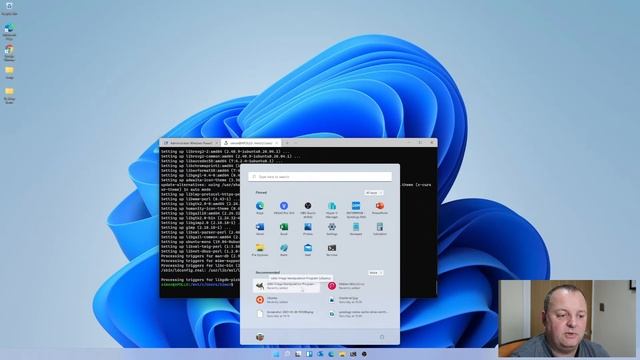This screenshot has height=360, width=640.
Task: Show More recommended items
Action: 375,273
